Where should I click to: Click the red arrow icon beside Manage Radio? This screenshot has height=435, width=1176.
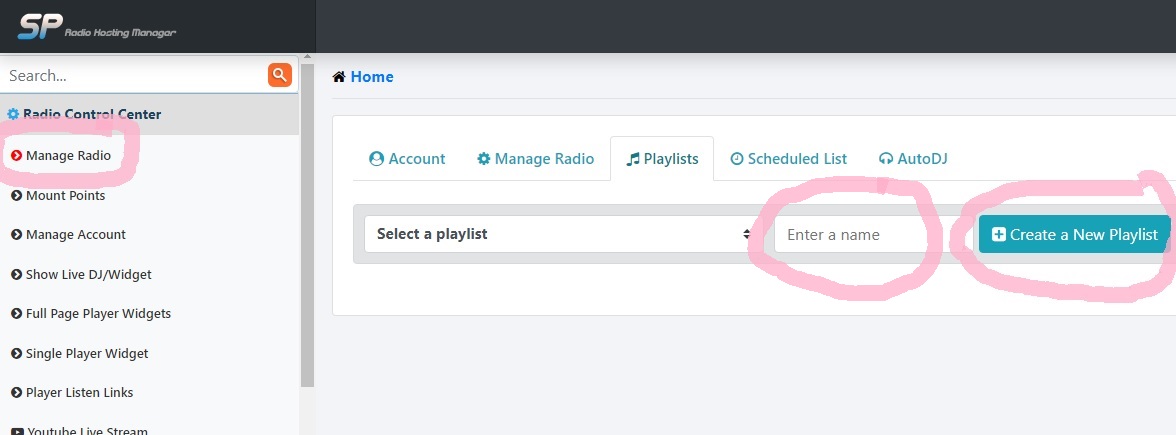click(x=16, y=156)
